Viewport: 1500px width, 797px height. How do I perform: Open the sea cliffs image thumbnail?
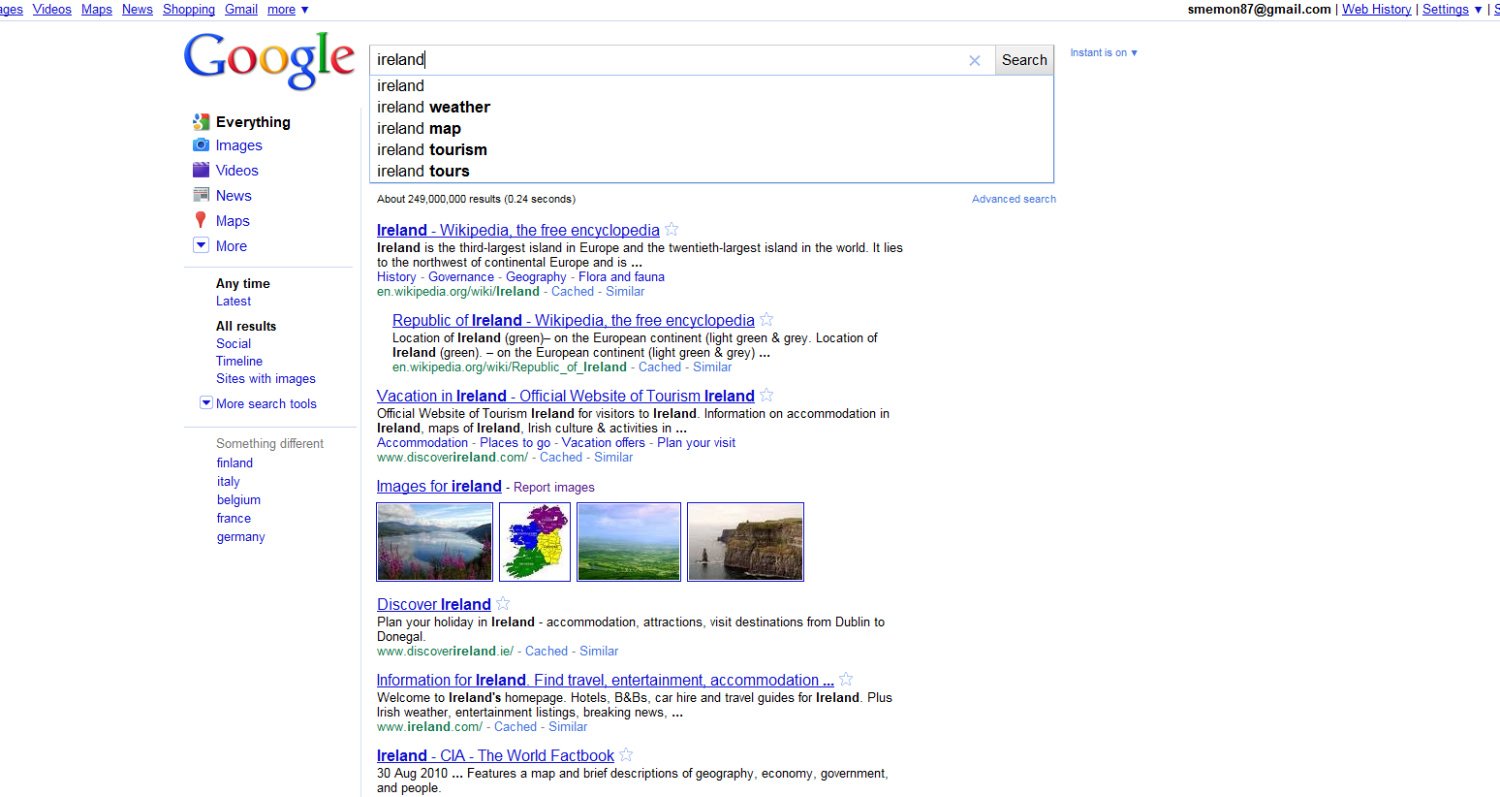click(x=746, y=542)
